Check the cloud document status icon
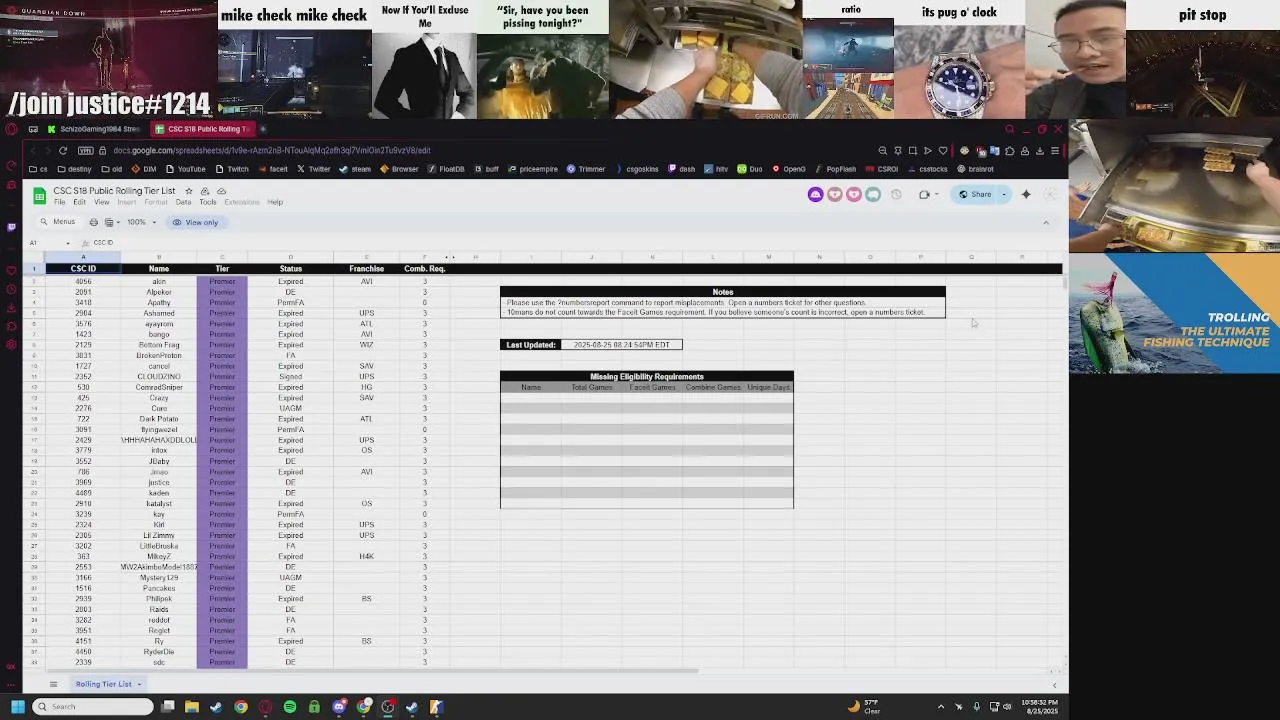The height and width of the screenshot is (720, 1280). click(222, 191)
